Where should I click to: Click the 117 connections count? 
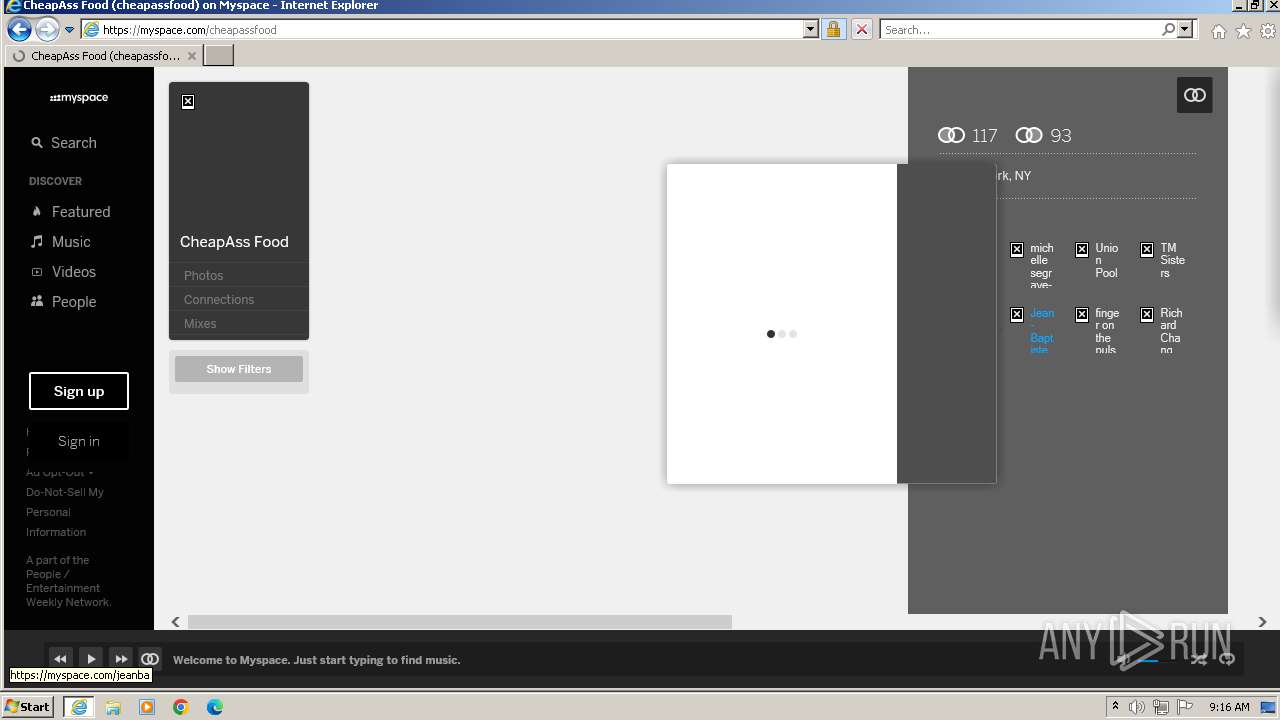tap(968, 135)
